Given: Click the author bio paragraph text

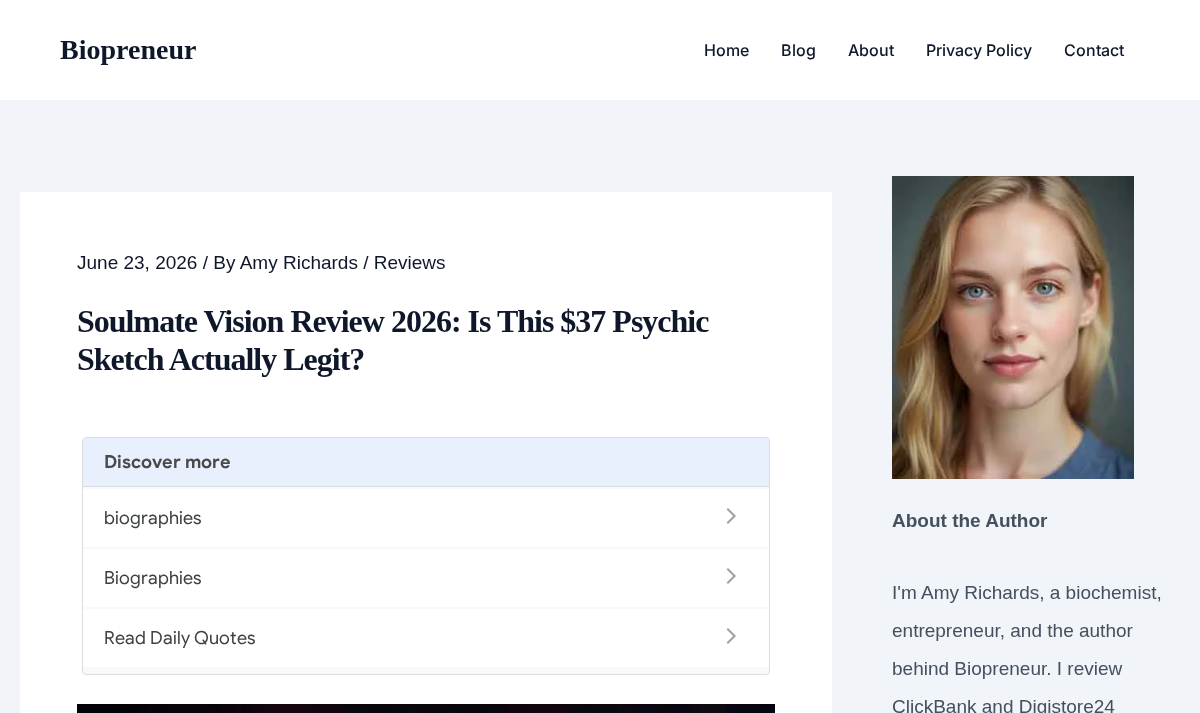Looking at the screenshot, I should click(x=1027, y=648).
